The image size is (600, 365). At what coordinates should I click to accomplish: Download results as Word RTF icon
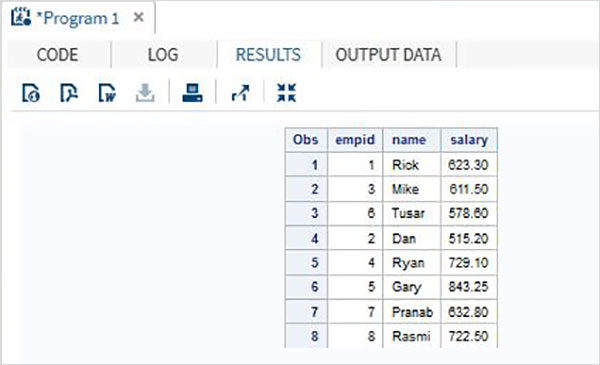pyautogui.click(x=107, y=93)
